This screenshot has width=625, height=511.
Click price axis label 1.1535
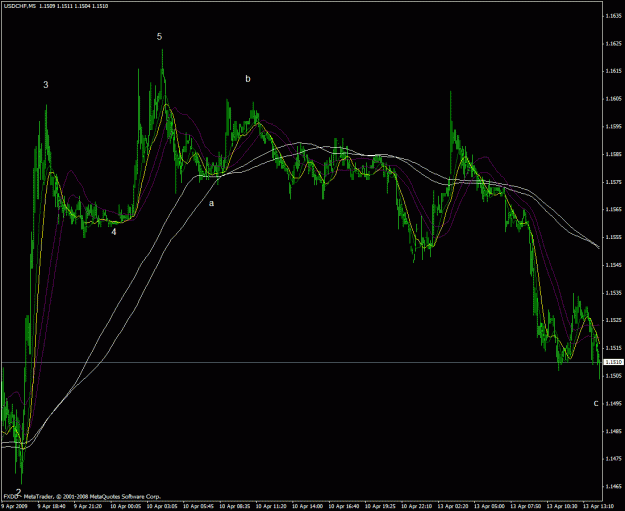(613, 293)
